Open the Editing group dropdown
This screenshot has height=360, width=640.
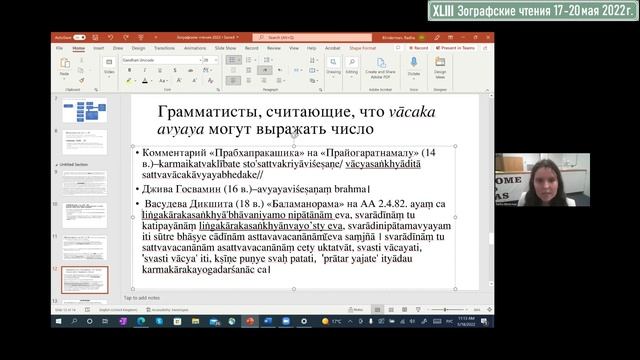click(x=351, y=67)
